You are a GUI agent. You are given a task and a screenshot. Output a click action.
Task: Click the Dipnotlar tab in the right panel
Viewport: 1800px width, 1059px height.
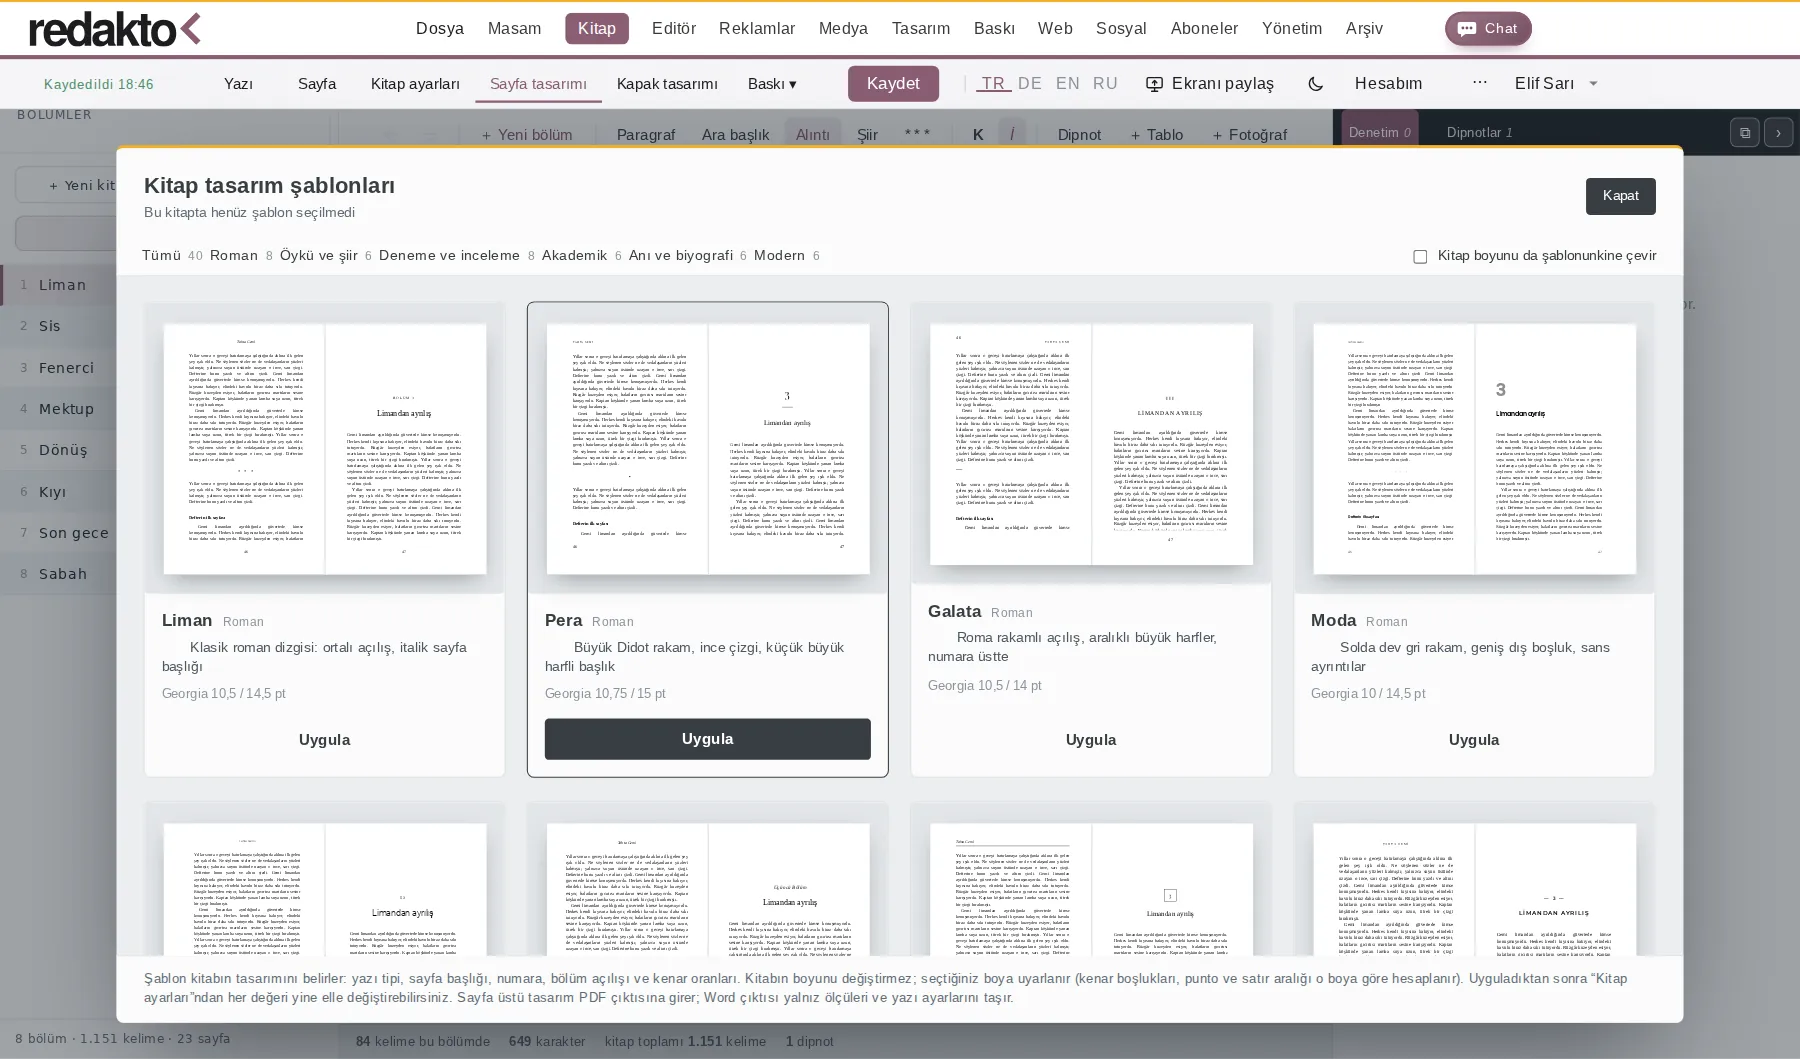pyautogui.click(x=1479, y=132)
